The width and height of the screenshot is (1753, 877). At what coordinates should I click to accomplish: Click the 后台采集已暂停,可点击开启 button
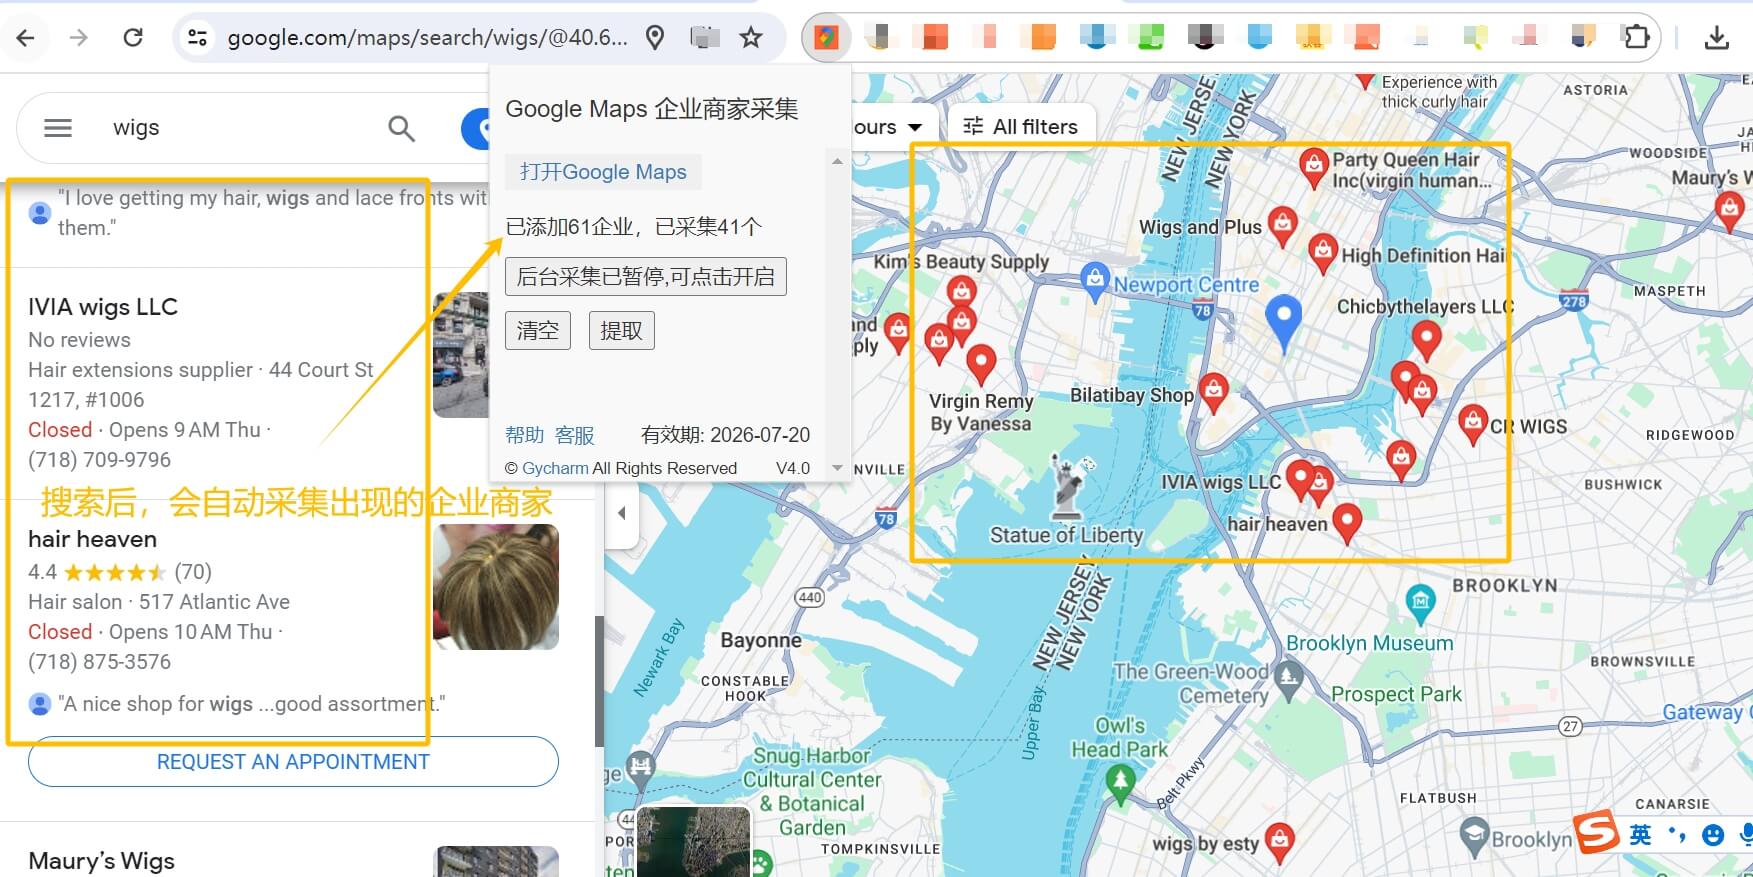646,277
